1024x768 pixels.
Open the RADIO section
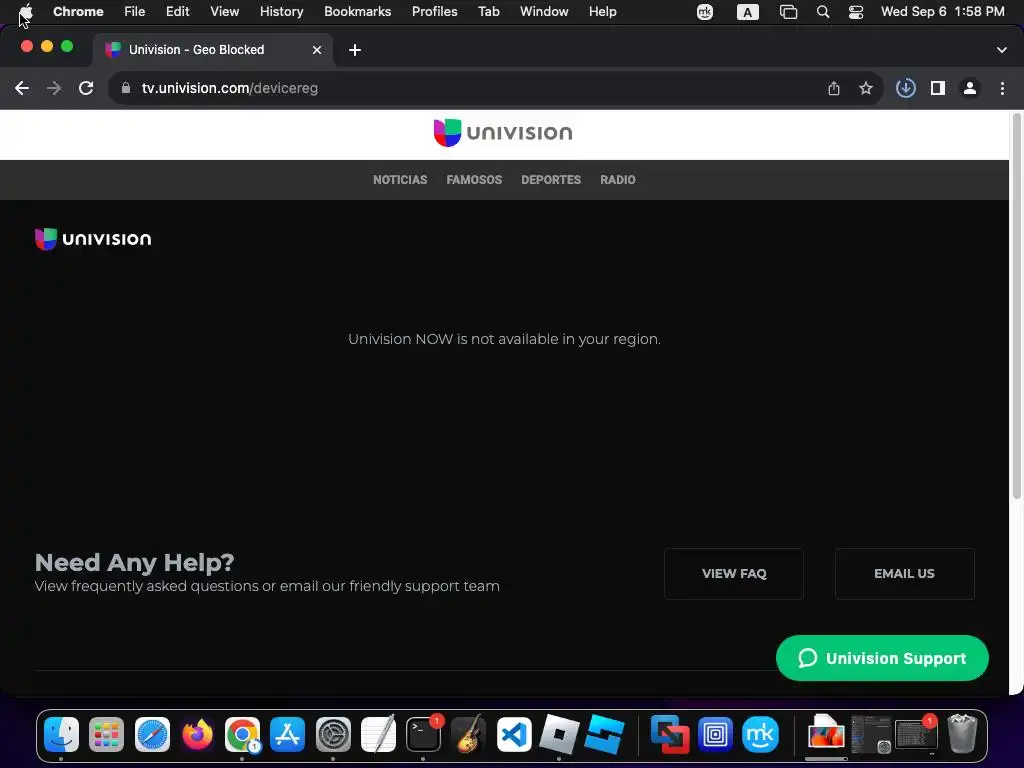coord(618,180)
